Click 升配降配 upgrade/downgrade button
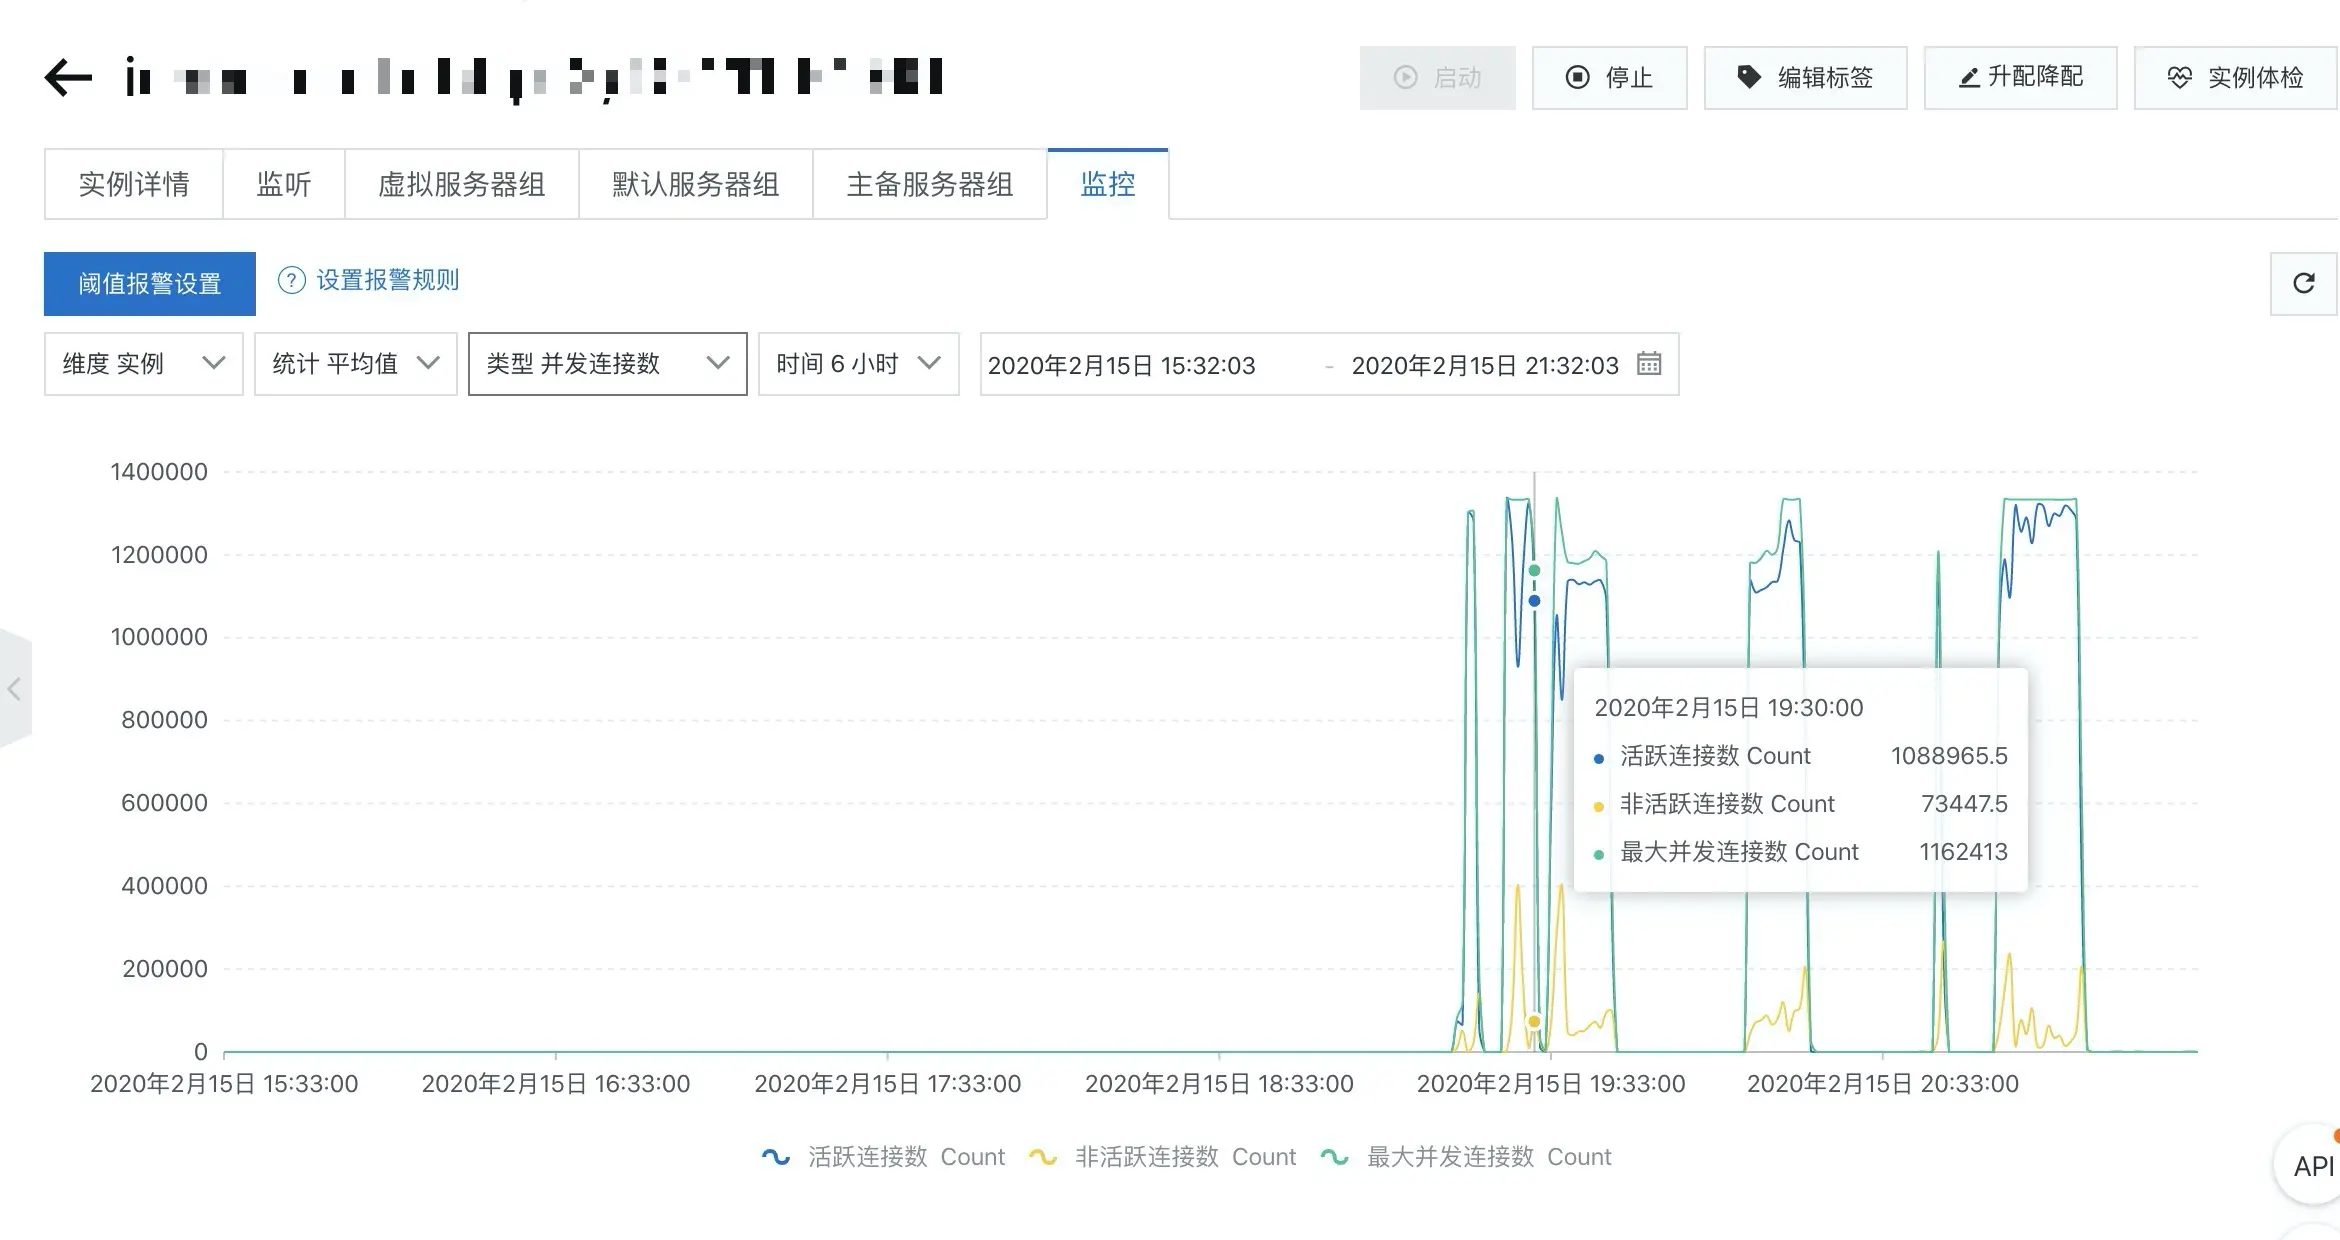 point(2020,77)
